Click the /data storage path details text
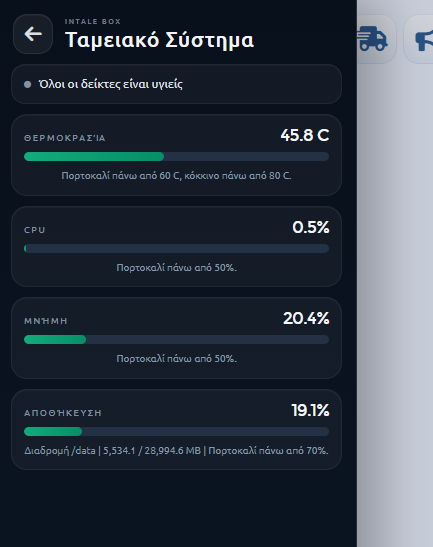This screenshot has height=547, width=433. 176,451
